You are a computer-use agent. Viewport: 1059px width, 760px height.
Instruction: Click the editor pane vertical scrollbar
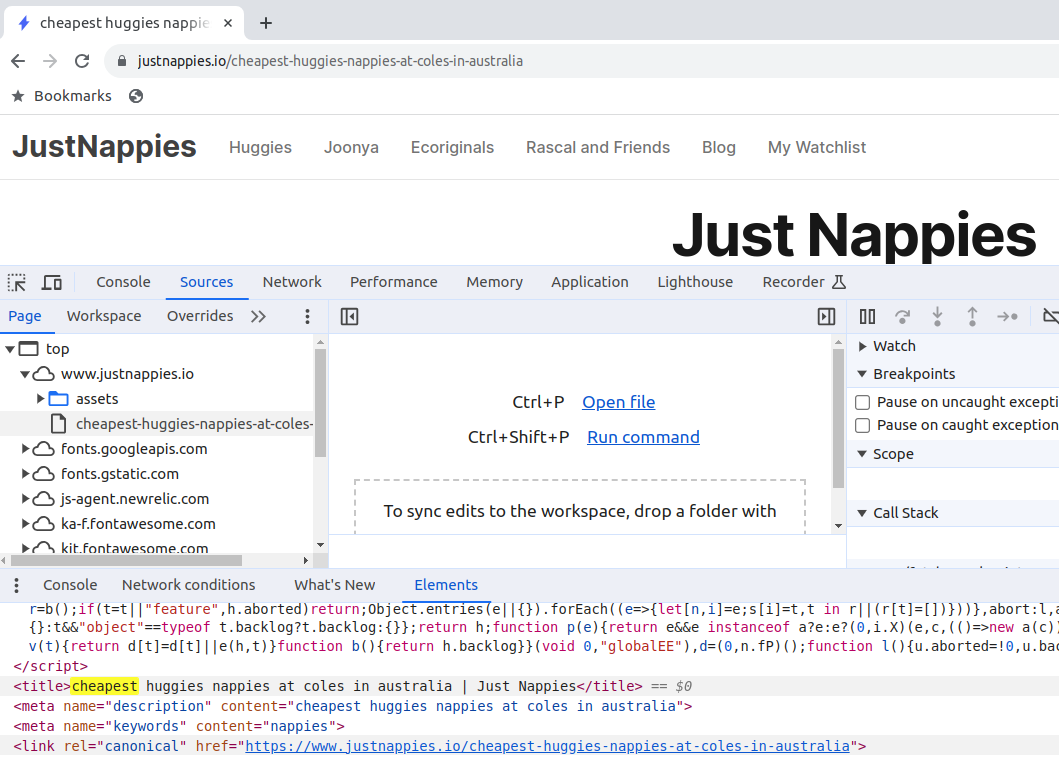838,419
